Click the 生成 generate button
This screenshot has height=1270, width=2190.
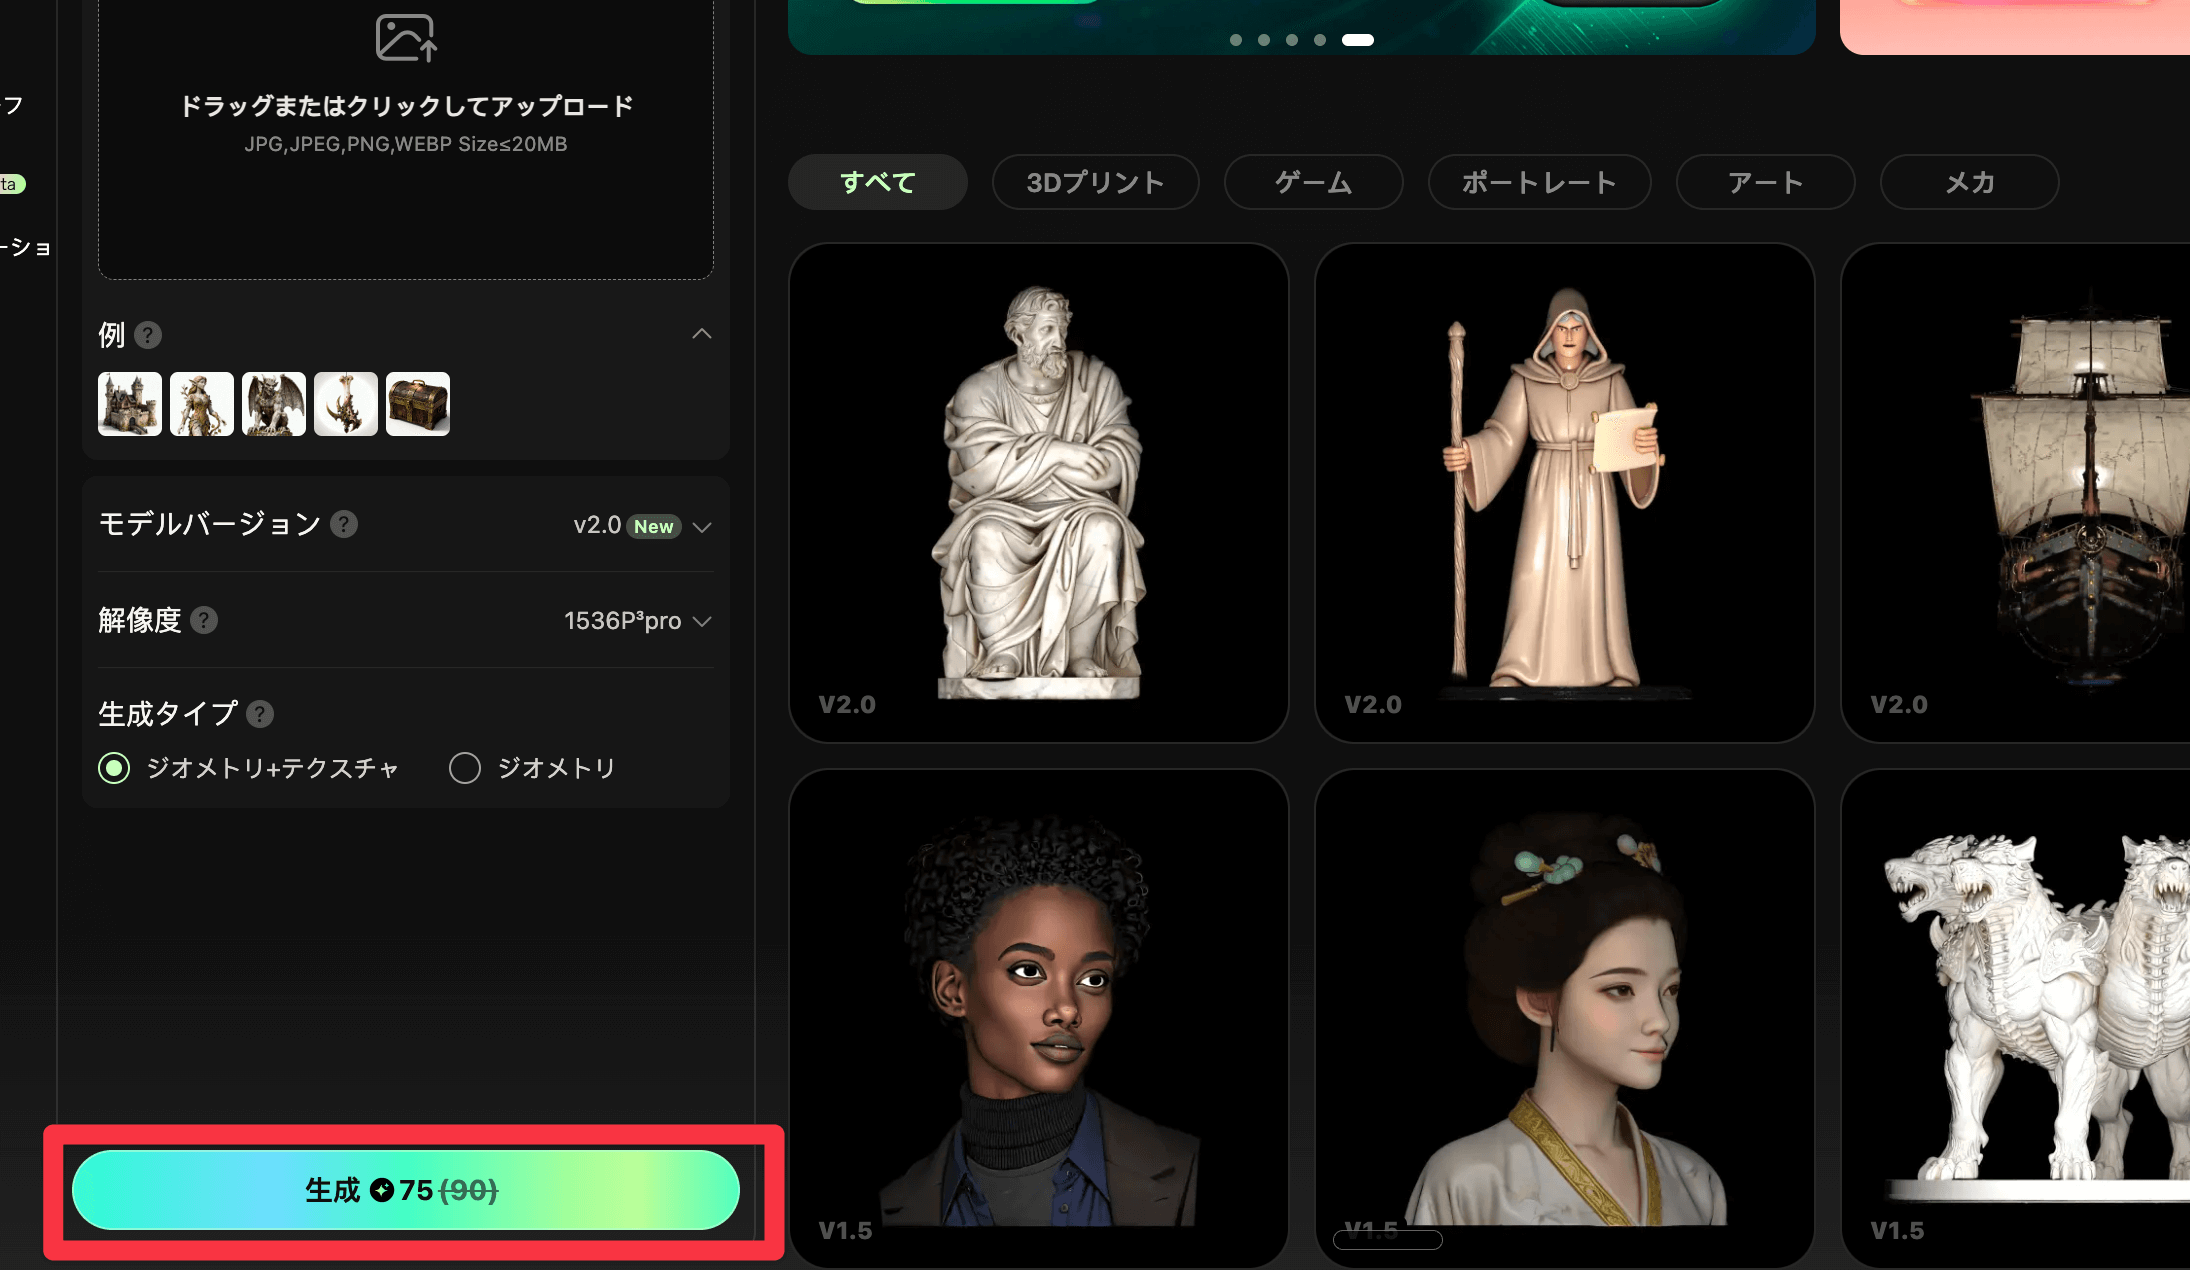(x=405, y=1190)
